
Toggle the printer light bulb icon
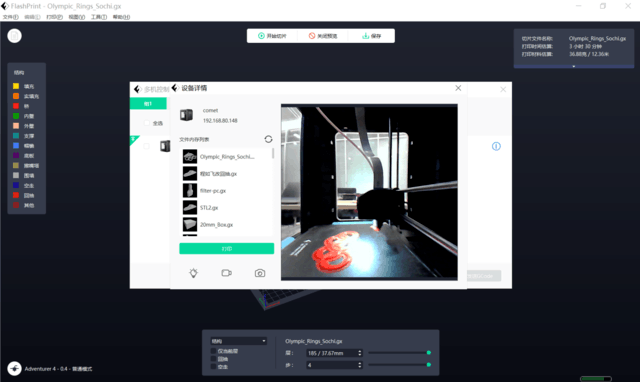(193, 273)
